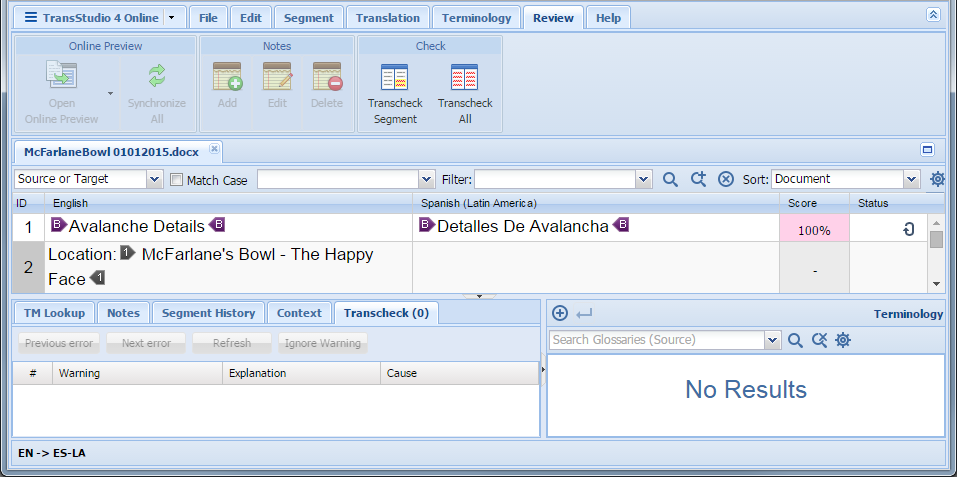The height and width of the screenshot is (477, 957).
Task: Expand the search text history dropdown
Action: pyautogui.click(x=427, y=179)
